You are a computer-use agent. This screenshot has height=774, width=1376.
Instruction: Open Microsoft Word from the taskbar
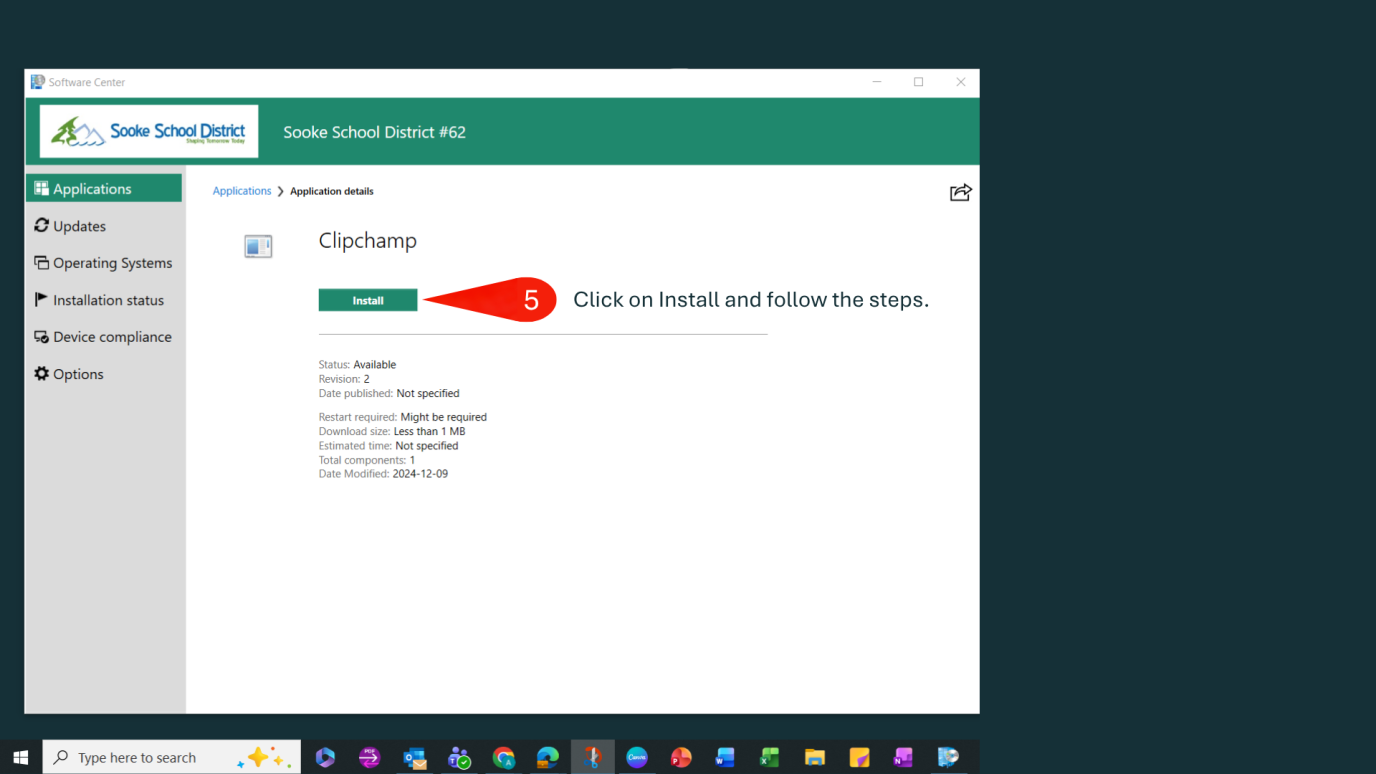click(x=725, y=757)
